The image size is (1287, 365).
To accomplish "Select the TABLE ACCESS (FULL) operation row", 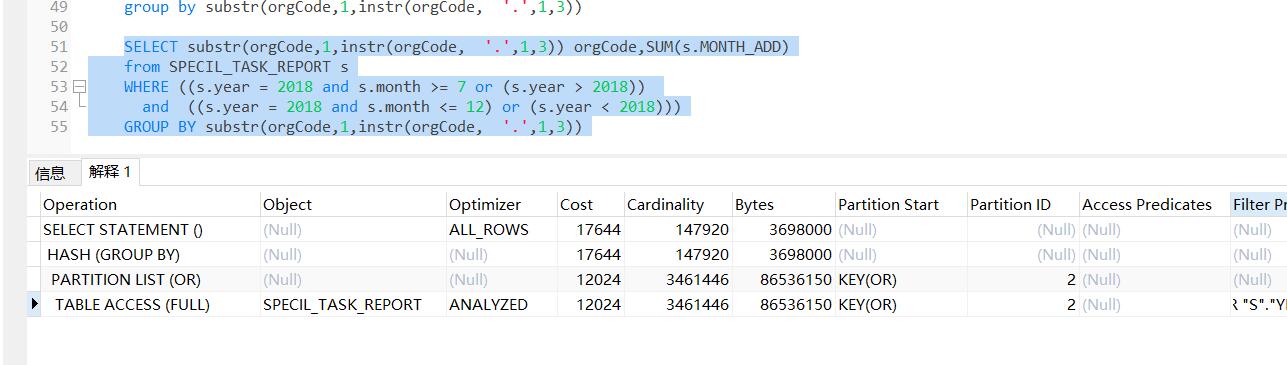I will [658, 304].
